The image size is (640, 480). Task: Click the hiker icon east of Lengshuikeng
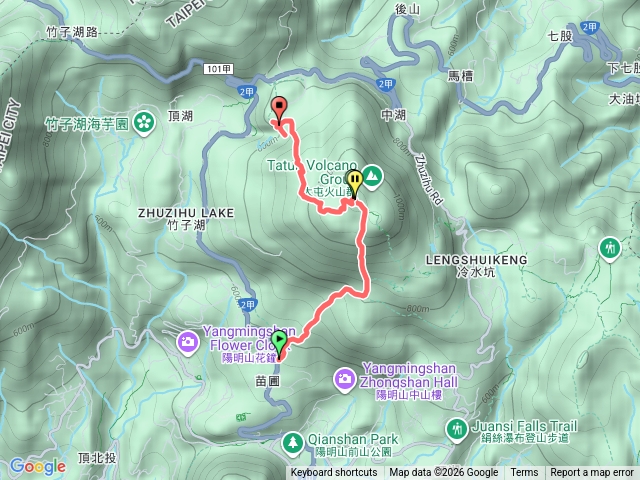pos(610,249)
